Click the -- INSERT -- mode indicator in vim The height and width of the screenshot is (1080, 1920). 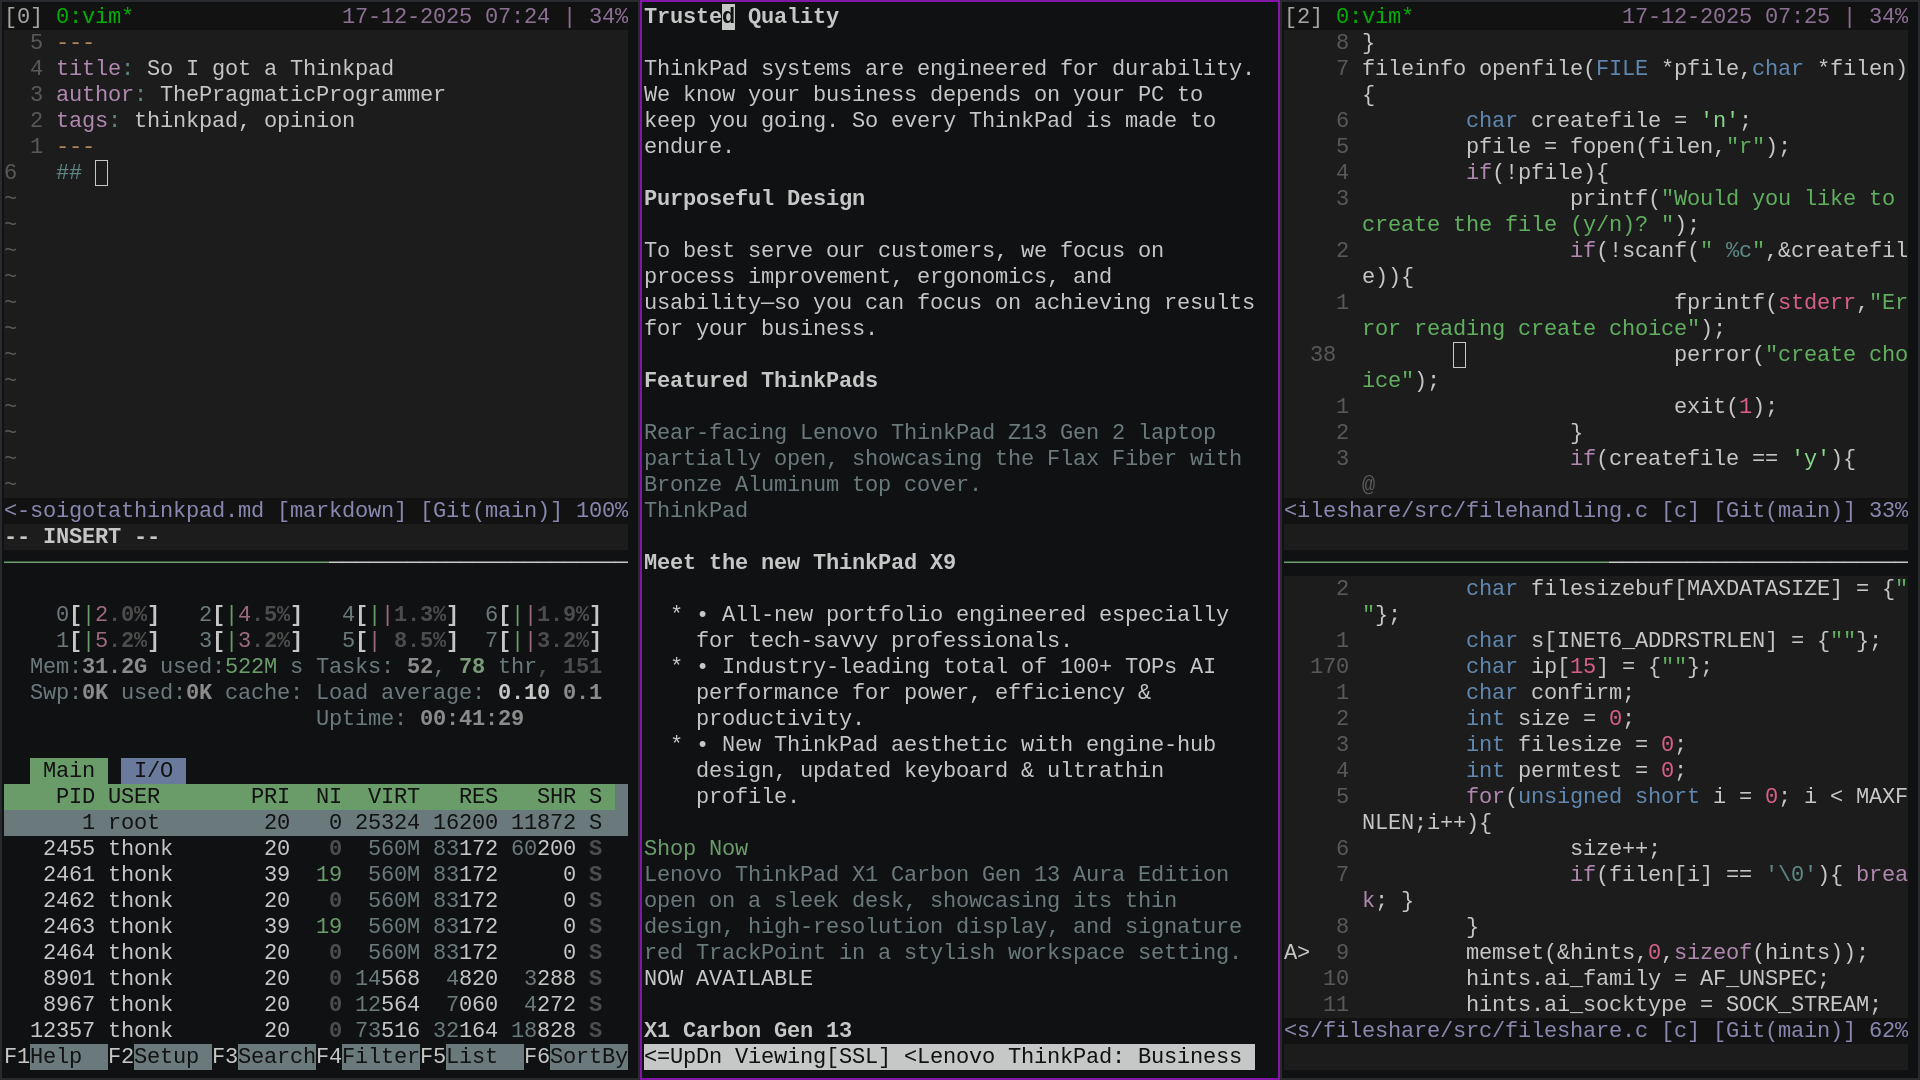tap(80, 537)
